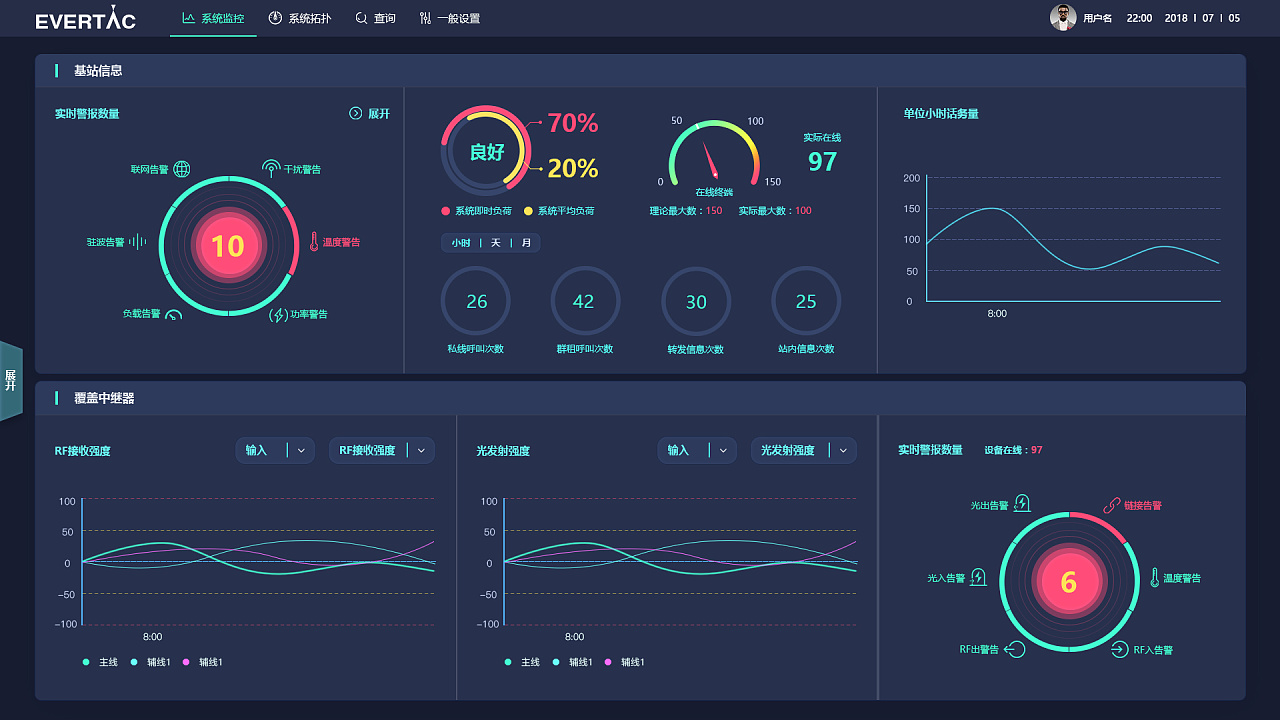1280x720 pixels.
Task: Click the magnifier icon beside 查询
Action: click(362, 18)
